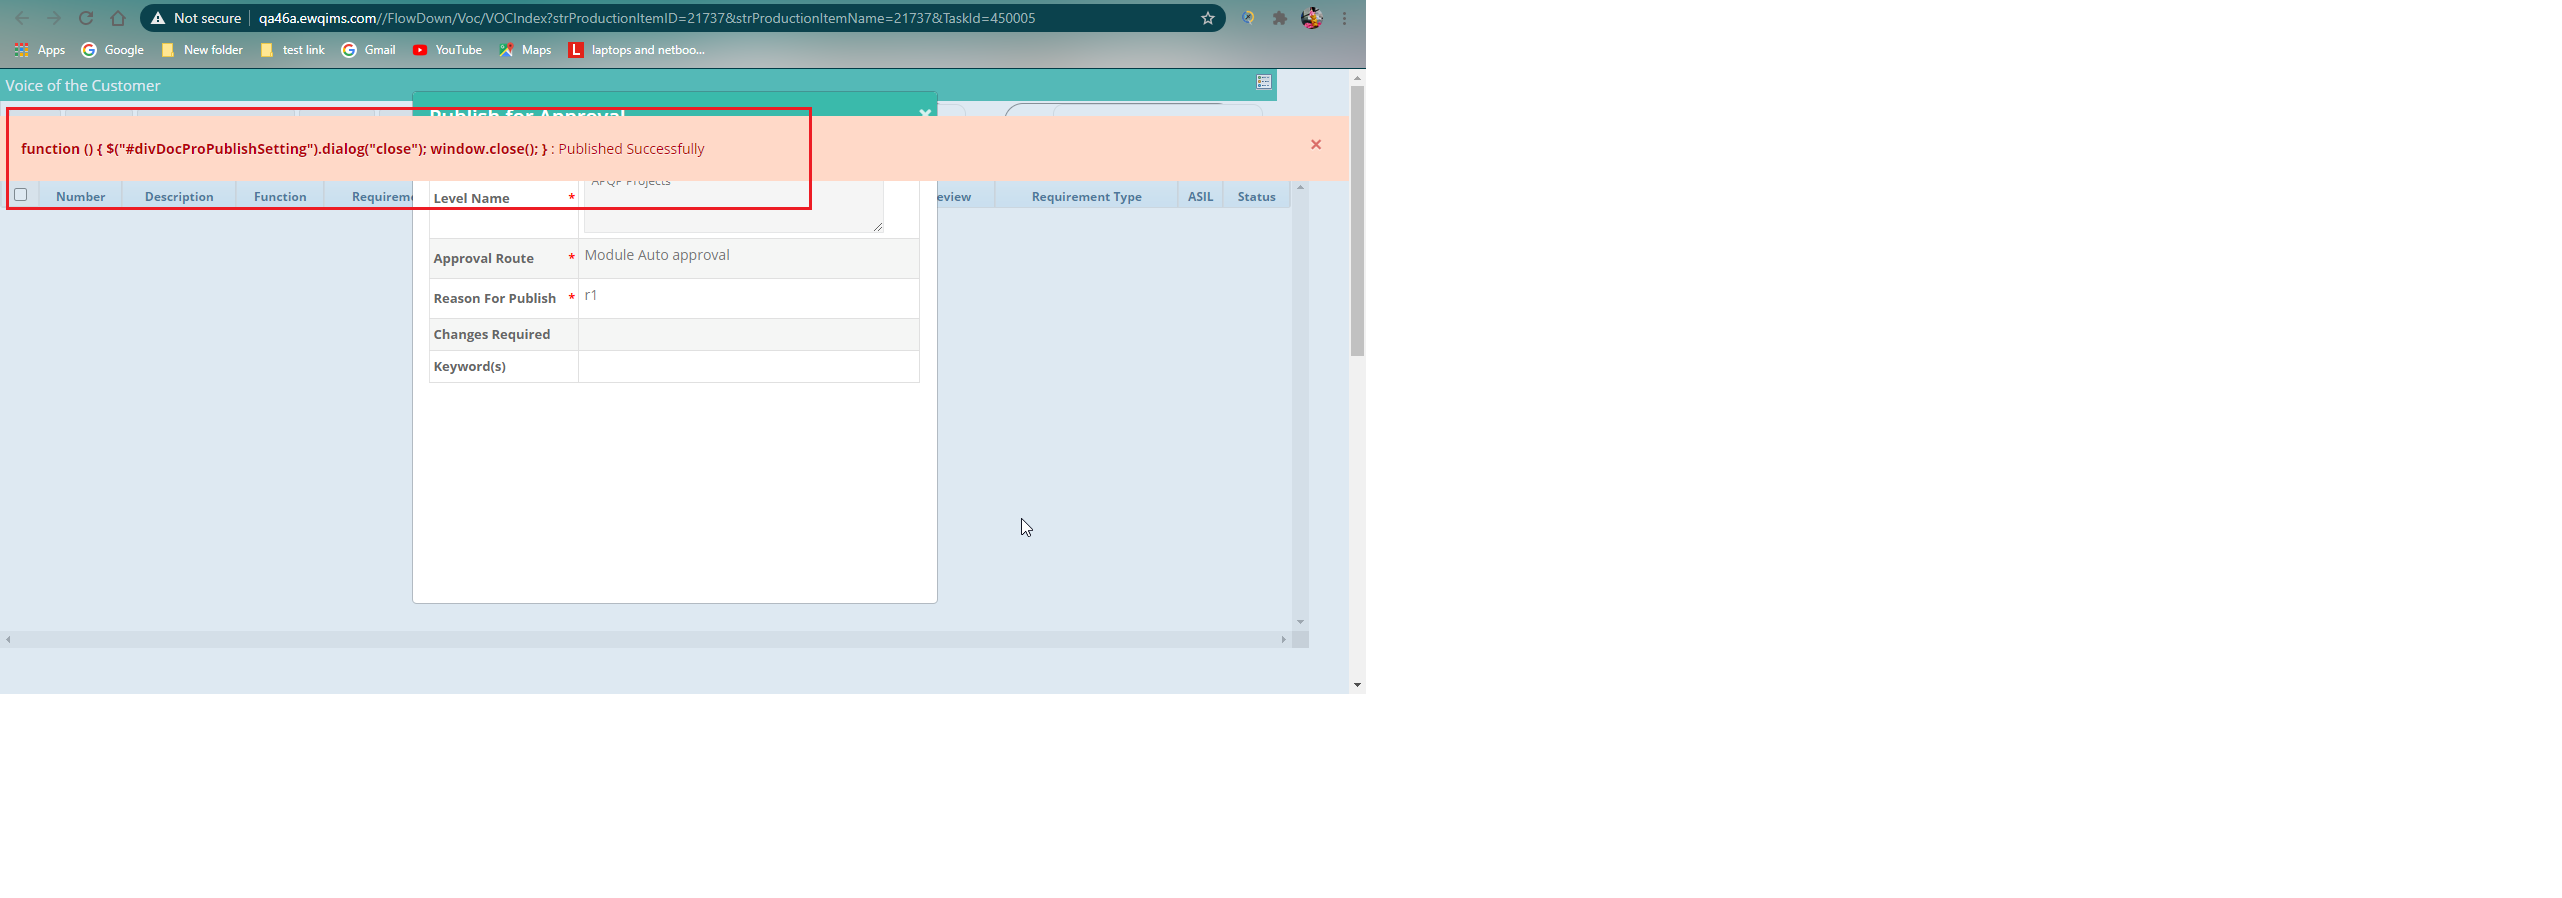Image resolution: width=2562 pixels, height=898 pixels.
Task: Click the Not secure warning icon
Action: [158, 18]
